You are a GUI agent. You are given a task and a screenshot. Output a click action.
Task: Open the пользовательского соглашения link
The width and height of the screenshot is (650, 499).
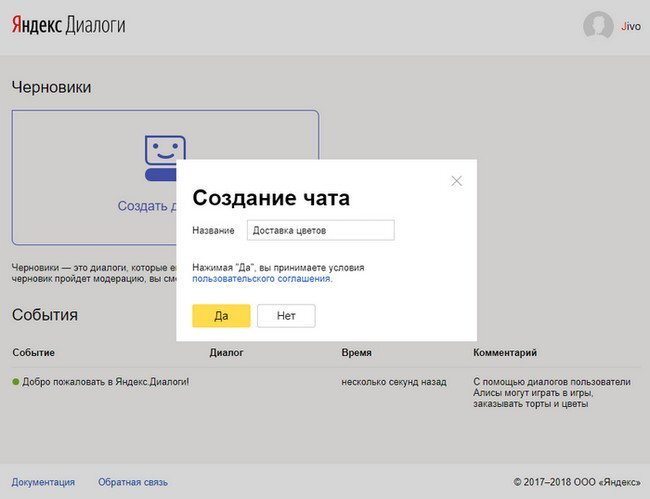261,279
